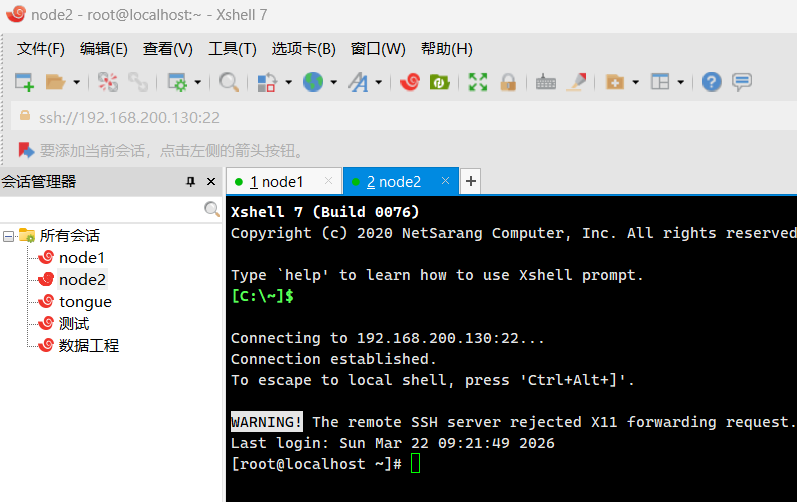Screen dimensions: 797x502
Task: Click the terminal cursor at root prompt
Action: point(415,464)
